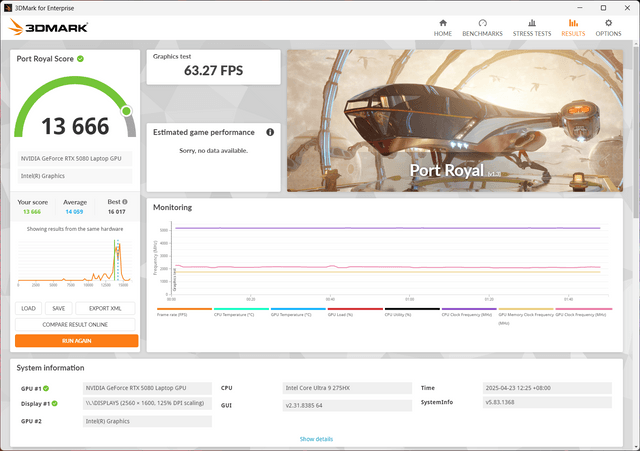Maximize the 3DMark window

pos(603,8)
